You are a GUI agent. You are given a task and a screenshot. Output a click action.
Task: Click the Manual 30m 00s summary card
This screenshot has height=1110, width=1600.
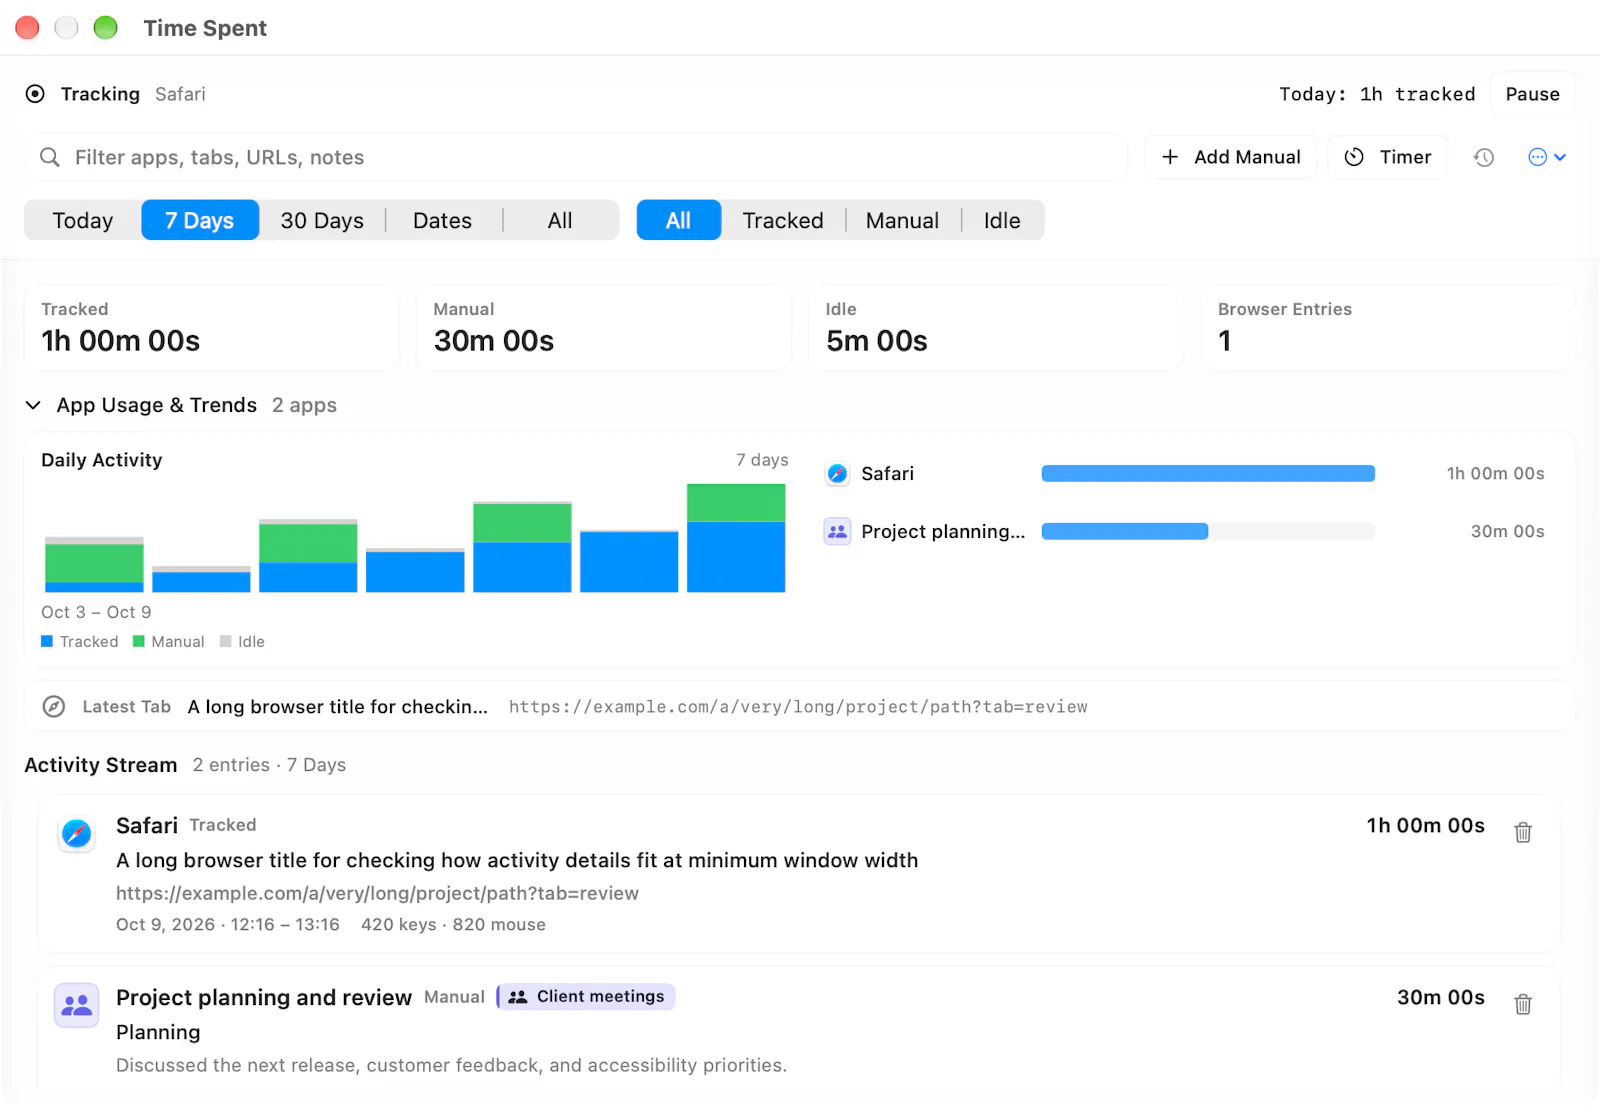click(604, 328)
